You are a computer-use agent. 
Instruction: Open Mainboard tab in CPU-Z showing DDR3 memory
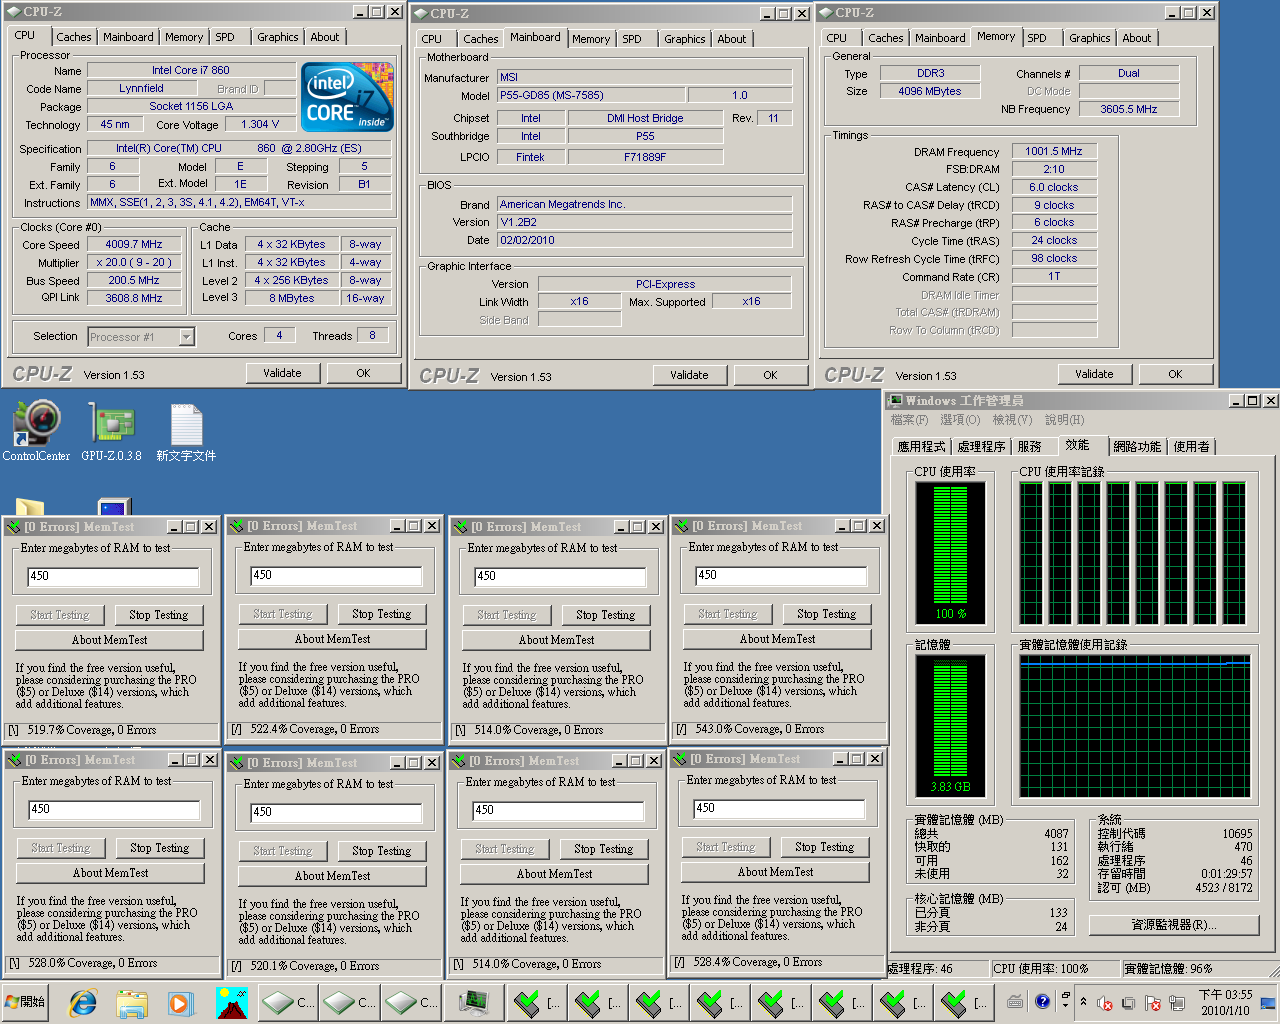tap(940, 38)
